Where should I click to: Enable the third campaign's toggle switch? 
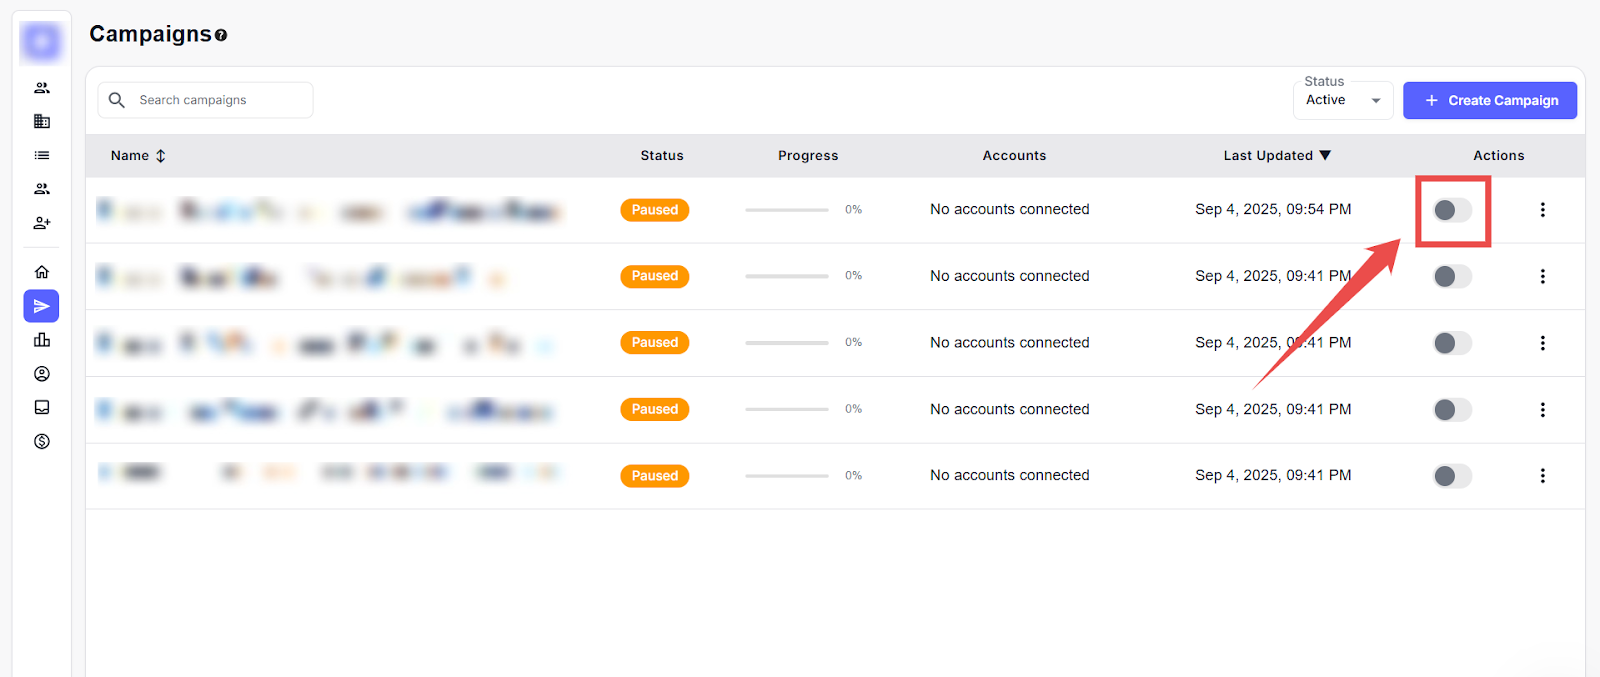1452,343
